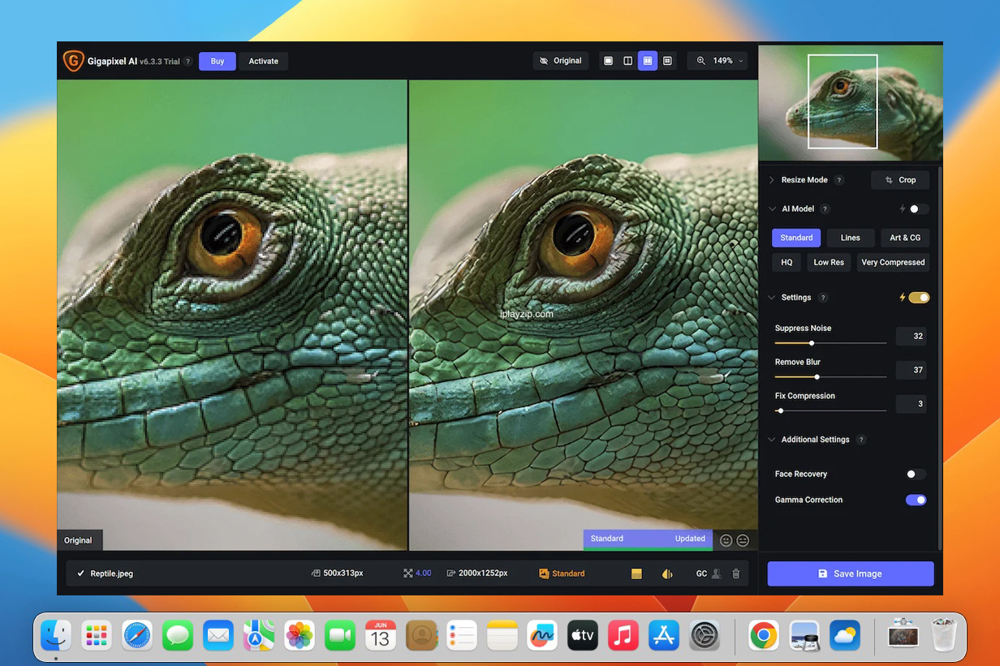
Task: Click the Buy button
Action: [217, 61]
